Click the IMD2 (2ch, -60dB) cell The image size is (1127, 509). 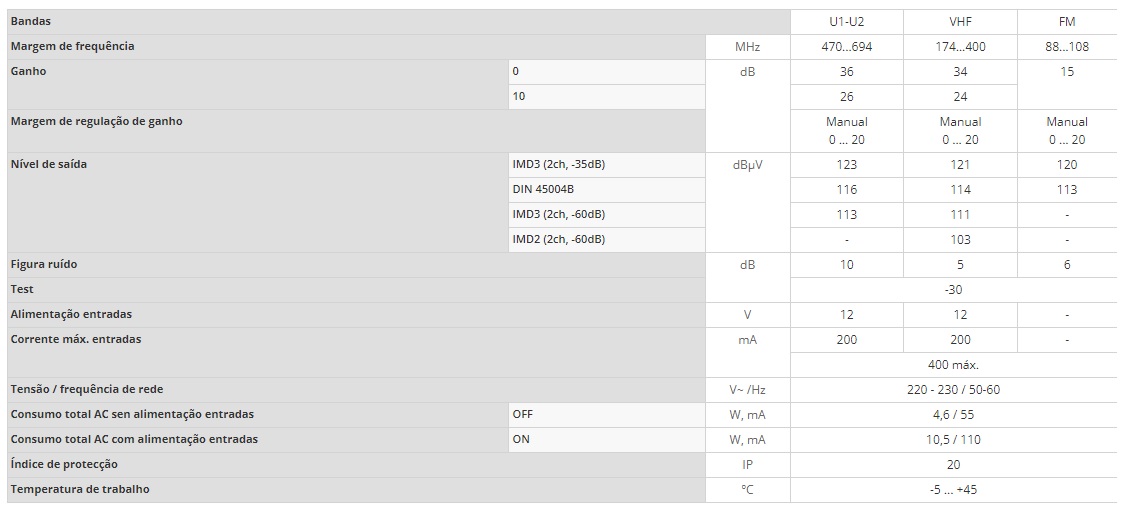click(x=607, y=239)
